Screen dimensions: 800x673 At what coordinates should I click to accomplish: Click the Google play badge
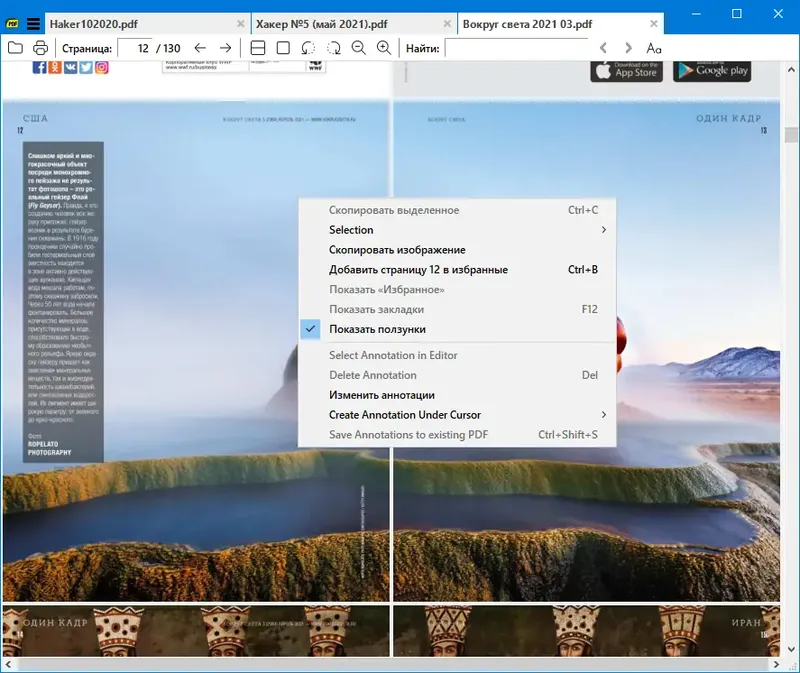pos(712,70)
